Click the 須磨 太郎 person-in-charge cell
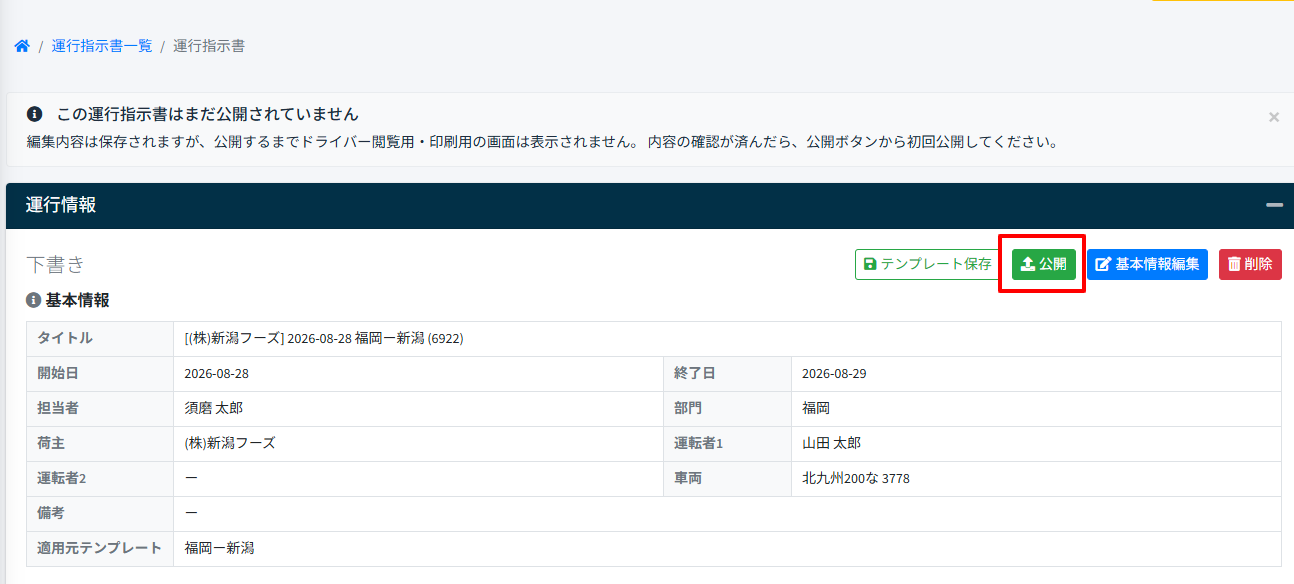 418,408
